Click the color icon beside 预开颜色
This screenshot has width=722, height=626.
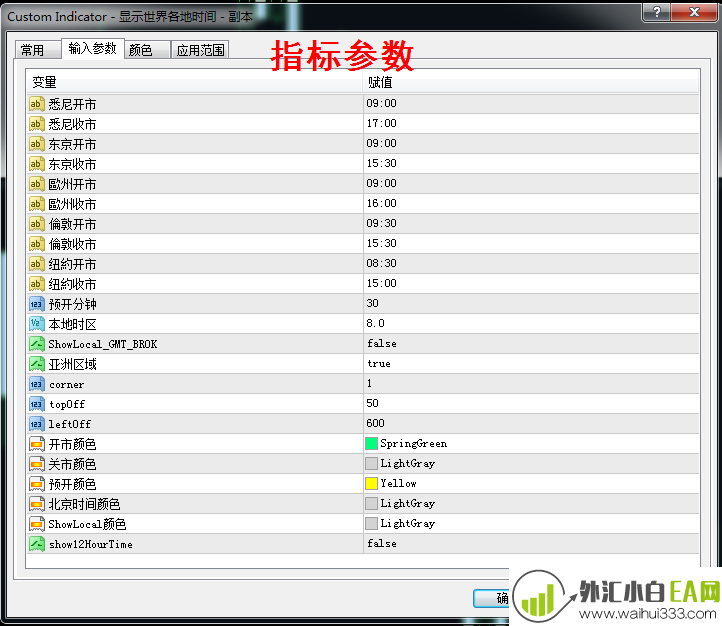point(36,484)
